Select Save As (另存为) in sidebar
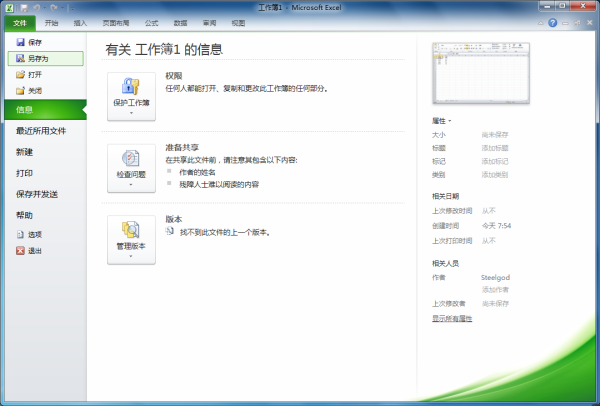This screenshot has width=600, height=406. [46, 59]
